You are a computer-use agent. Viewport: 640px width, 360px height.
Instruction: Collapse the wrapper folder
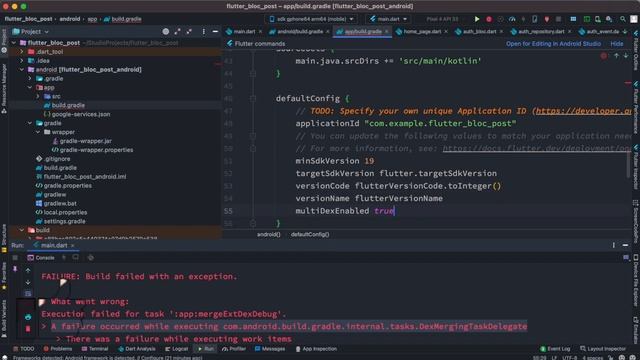click(38, 132)
